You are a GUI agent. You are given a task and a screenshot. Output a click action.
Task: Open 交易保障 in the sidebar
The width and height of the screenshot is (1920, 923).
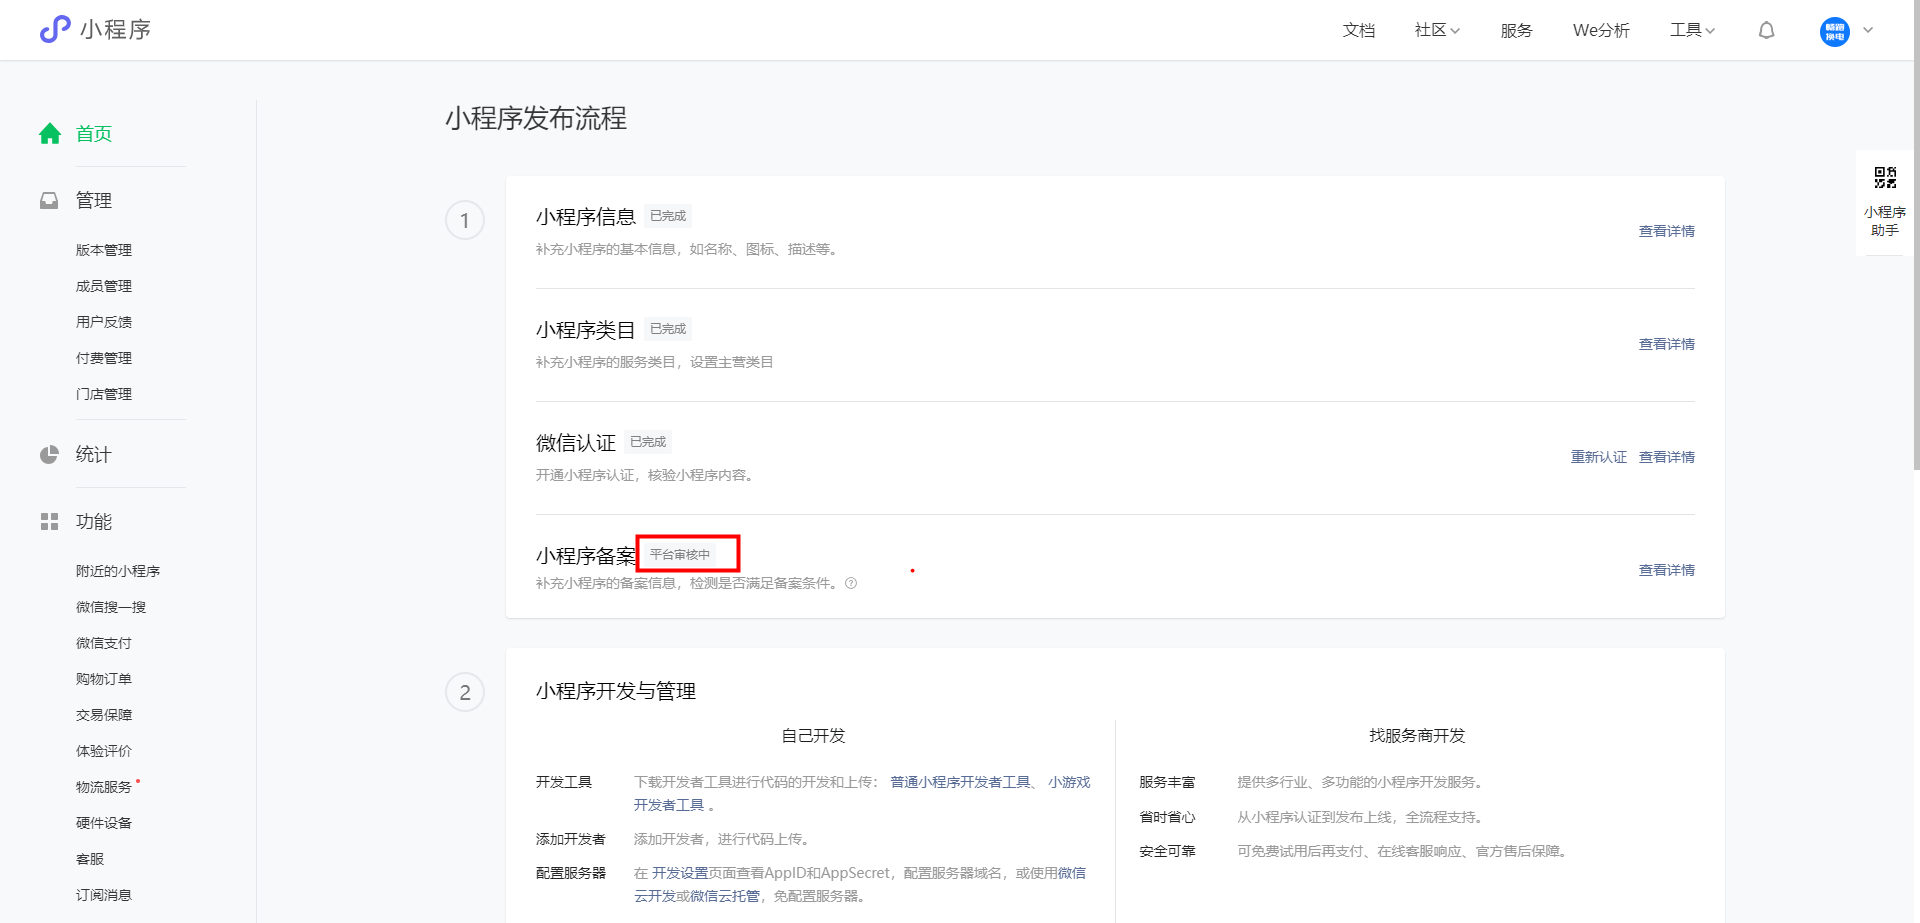pos(104,715)
